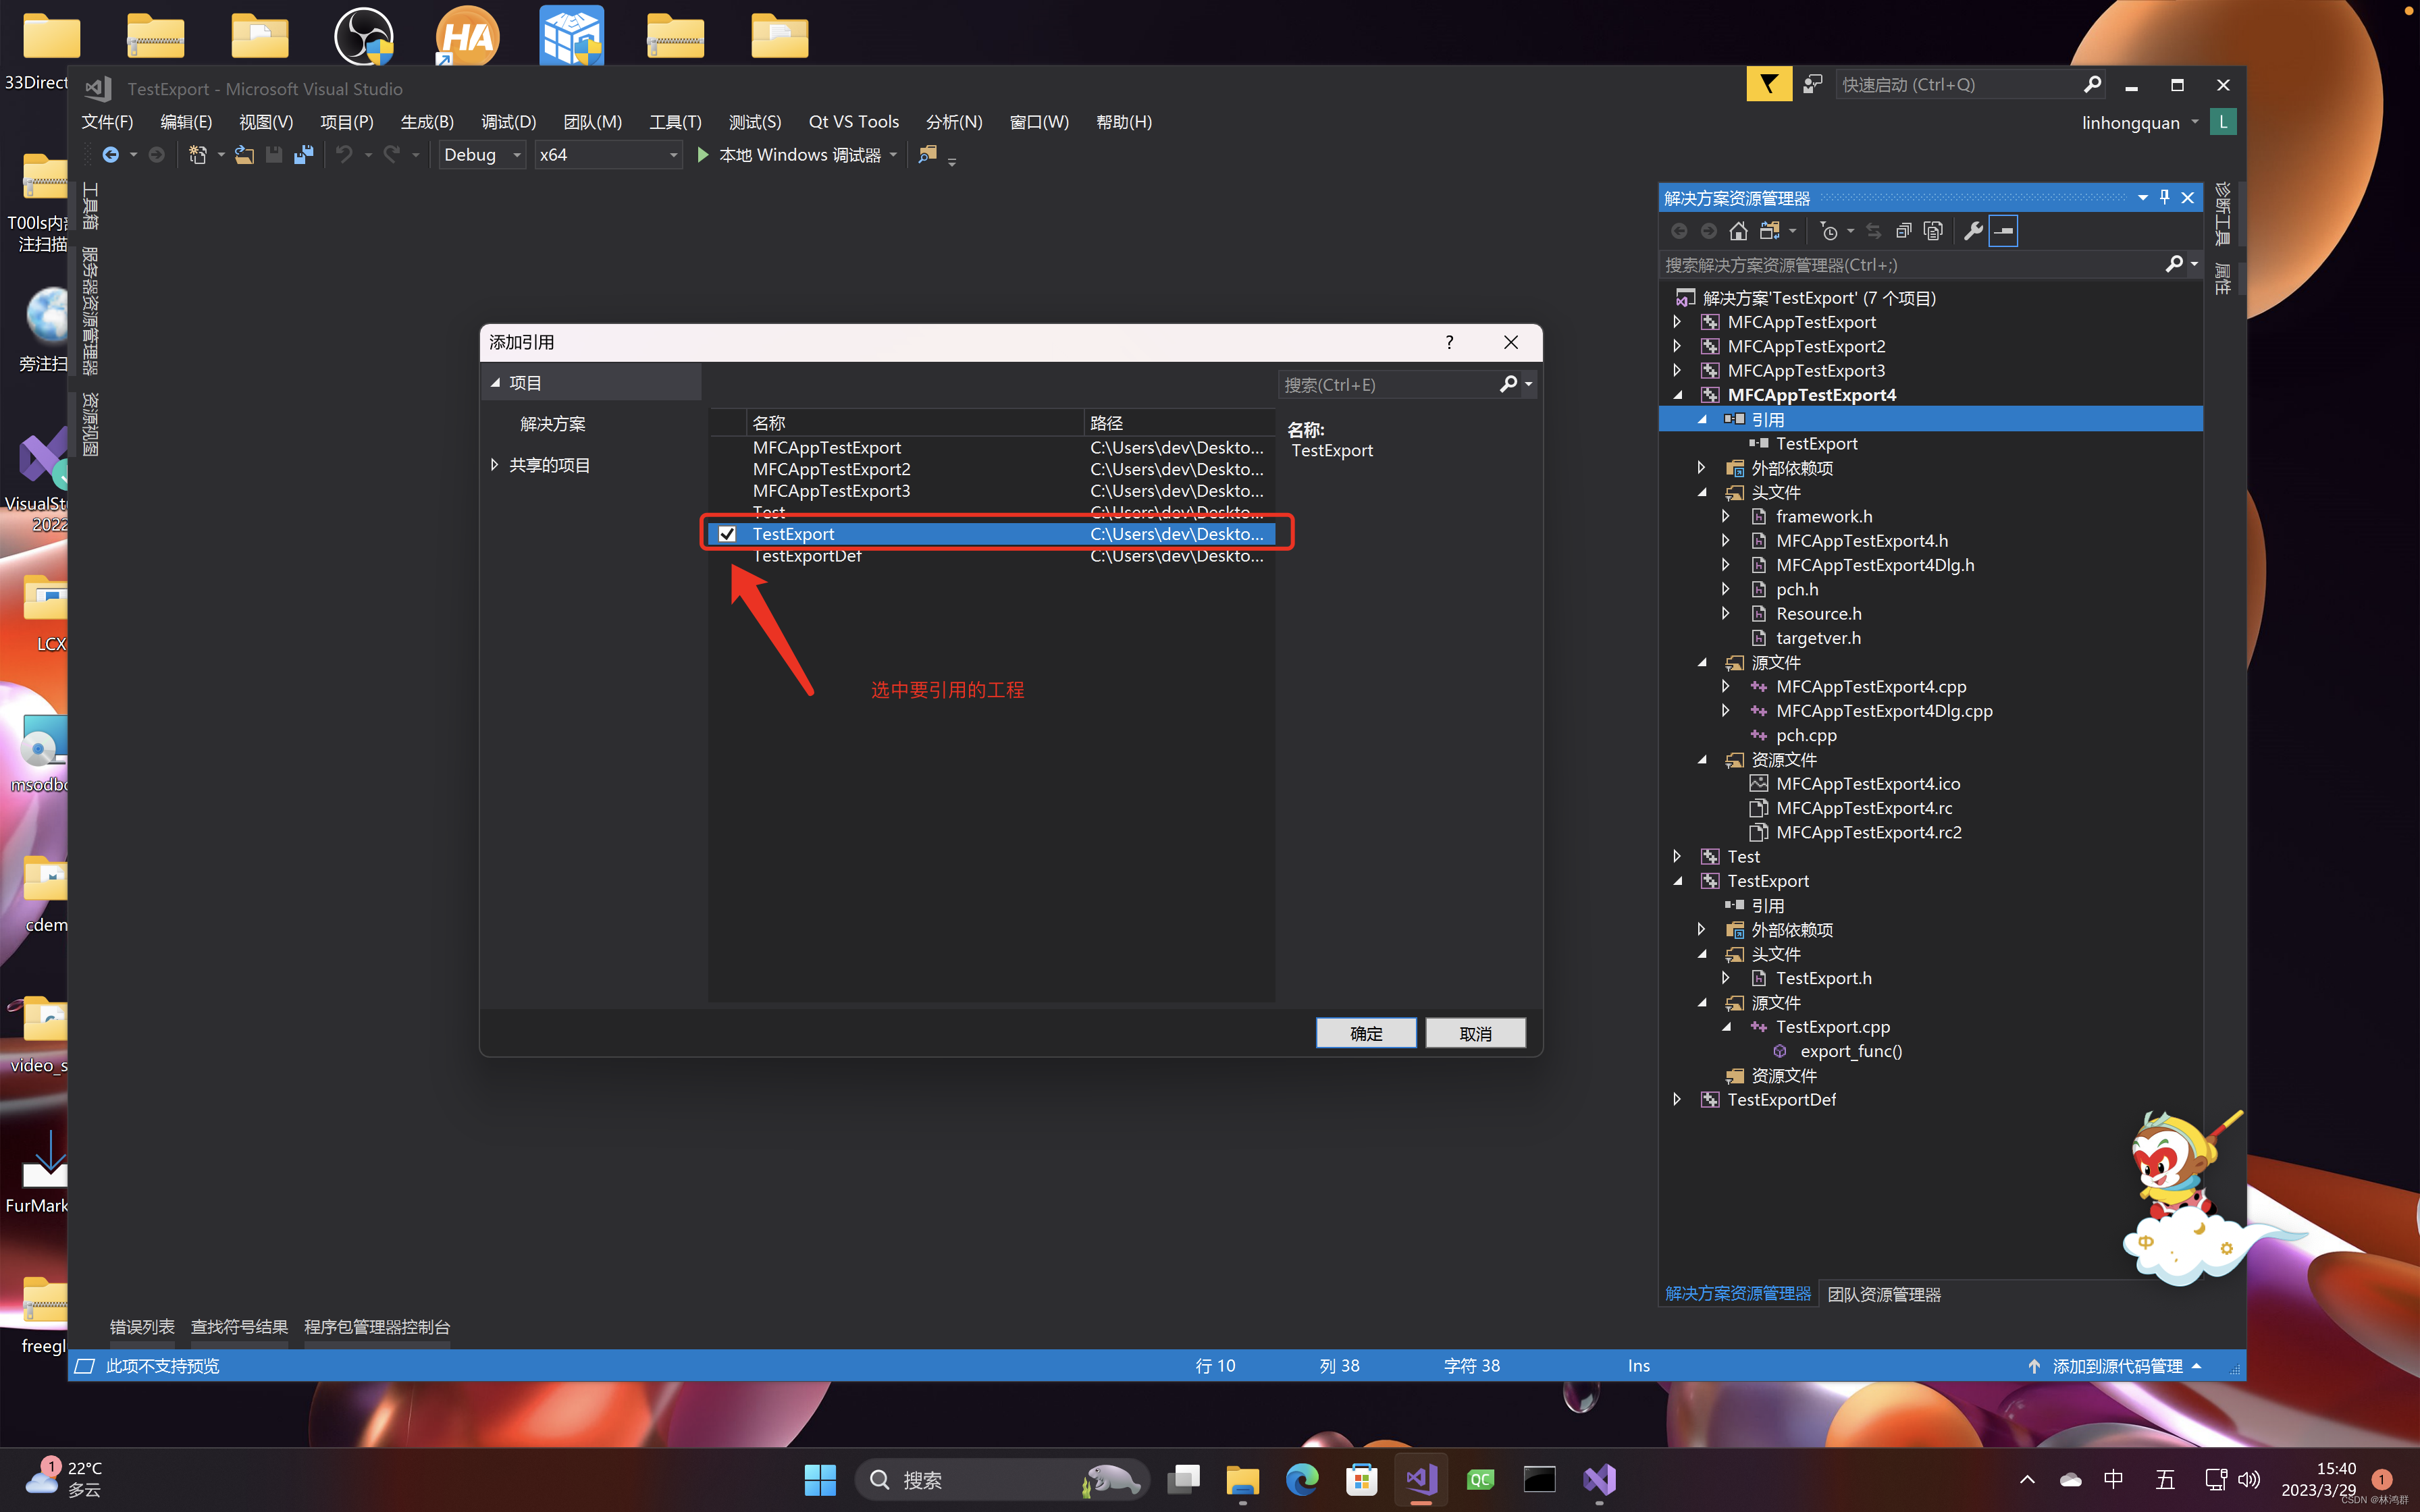Toggle the preview selected items button
This screenshot has width=2420, height=1512.
pyautogui.click(x=2004, y=231)
